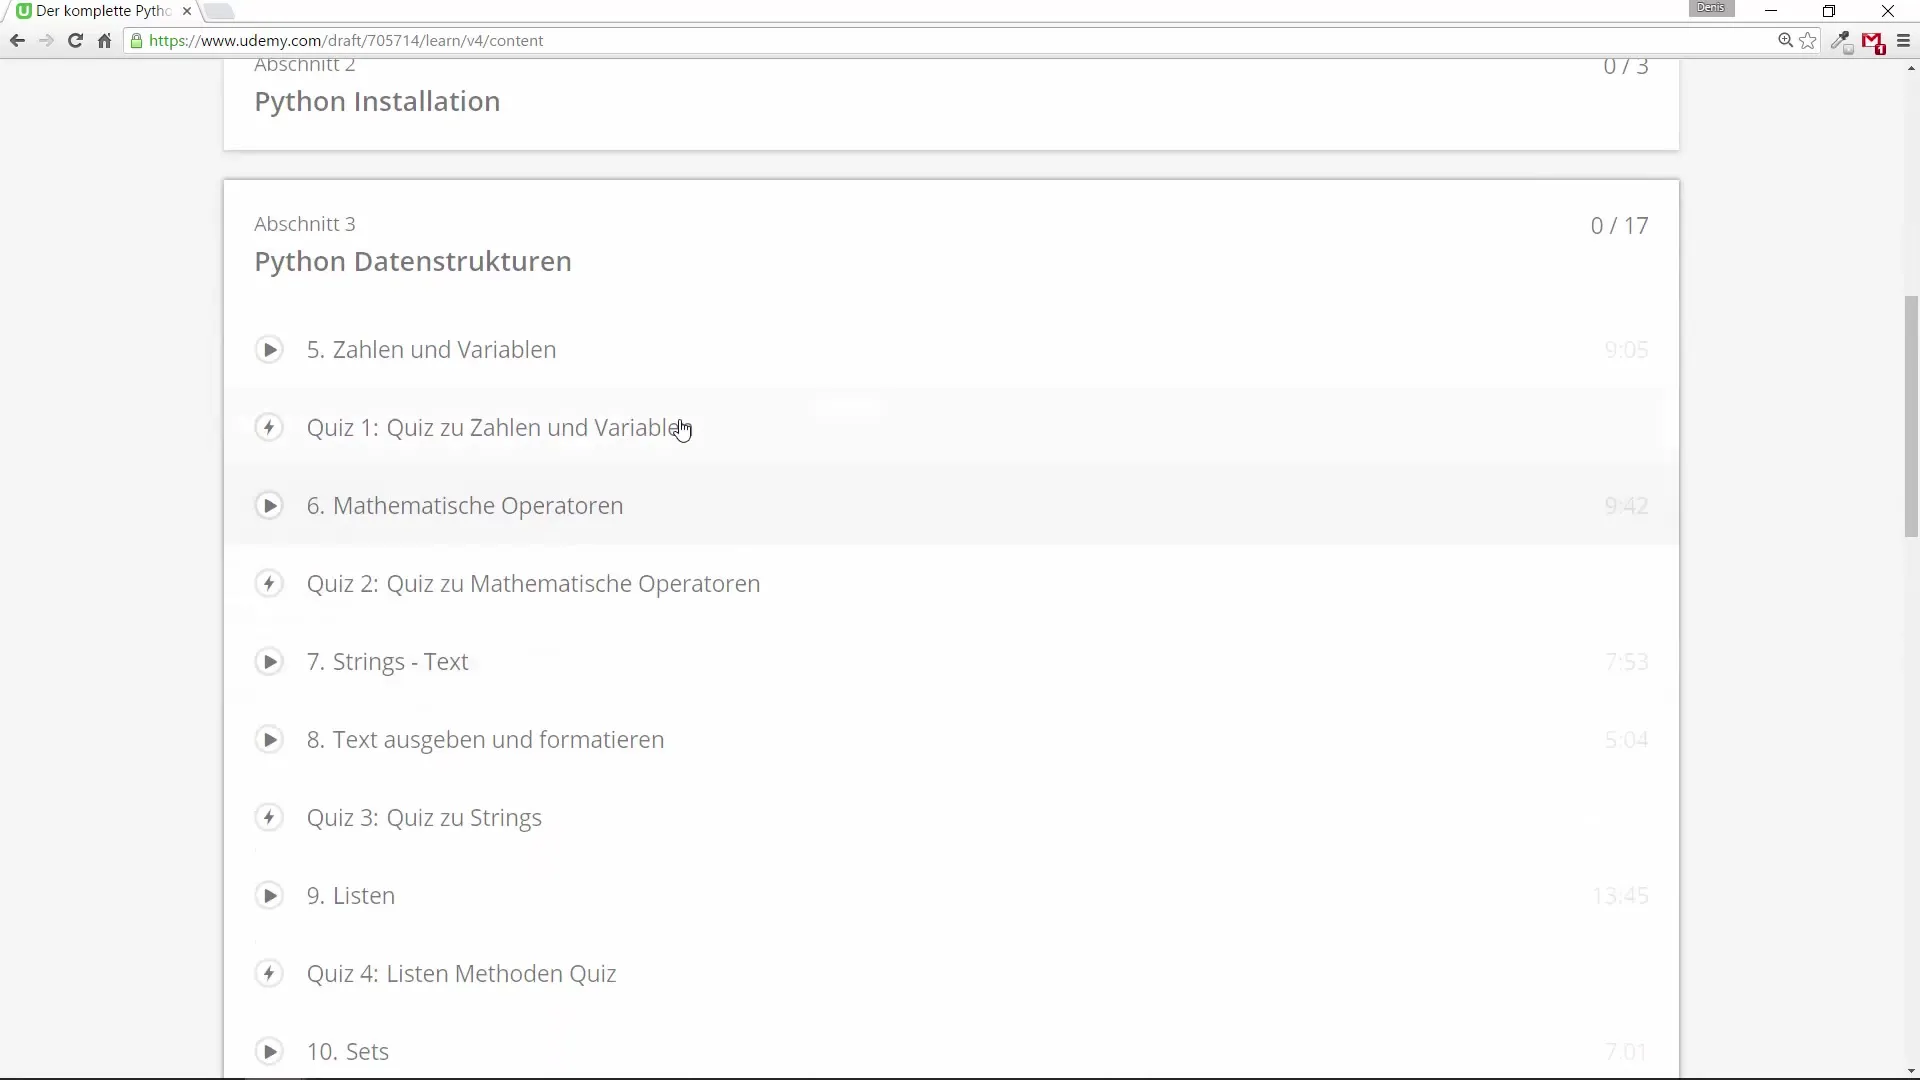
Task: Click lightning icon beside Quiz 4
Action: [269, 974]
